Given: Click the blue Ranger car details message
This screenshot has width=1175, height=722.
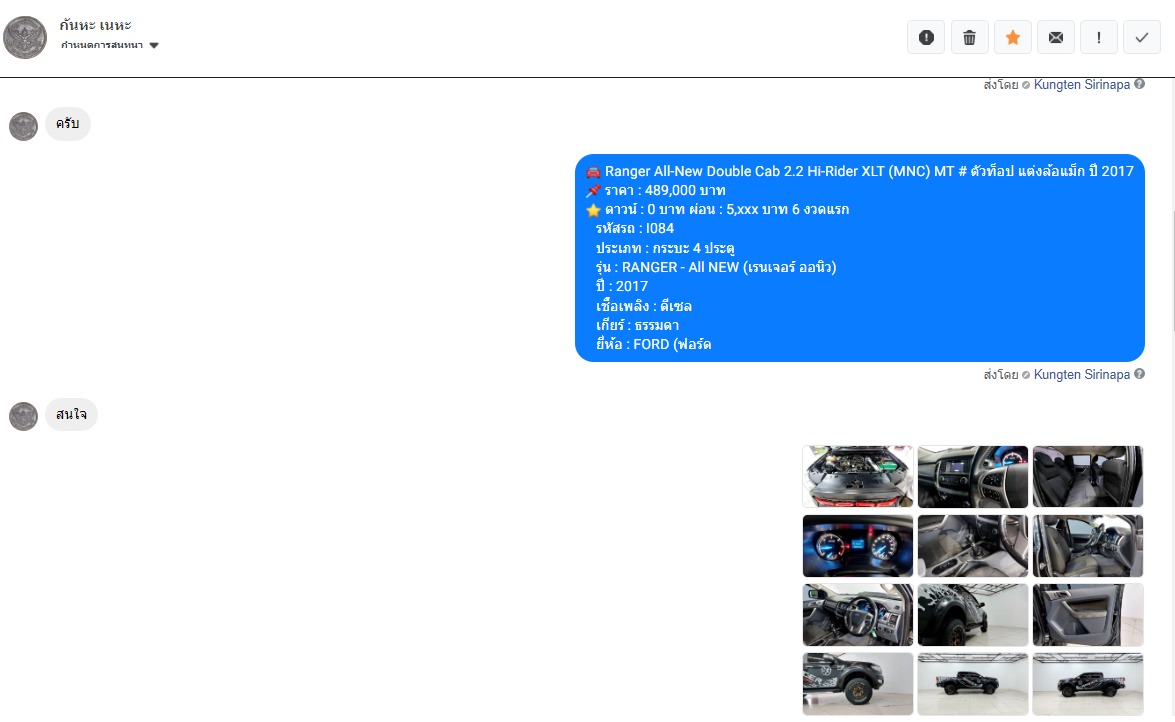Looking at the screenshot, I should coord(860,258).
